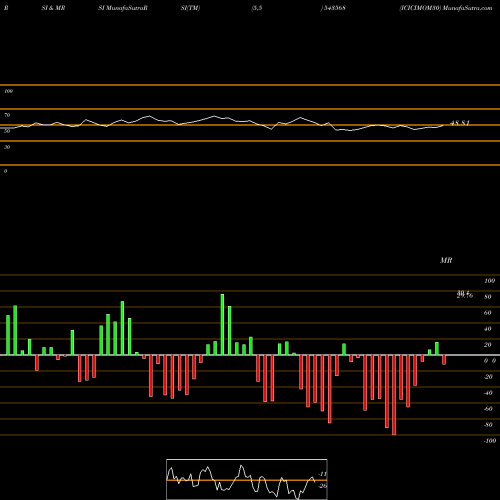The height and width of the screenshot is (500, 500).
Task: Click the '80' label on histogram axis
Action: click(x=488, y=297)
